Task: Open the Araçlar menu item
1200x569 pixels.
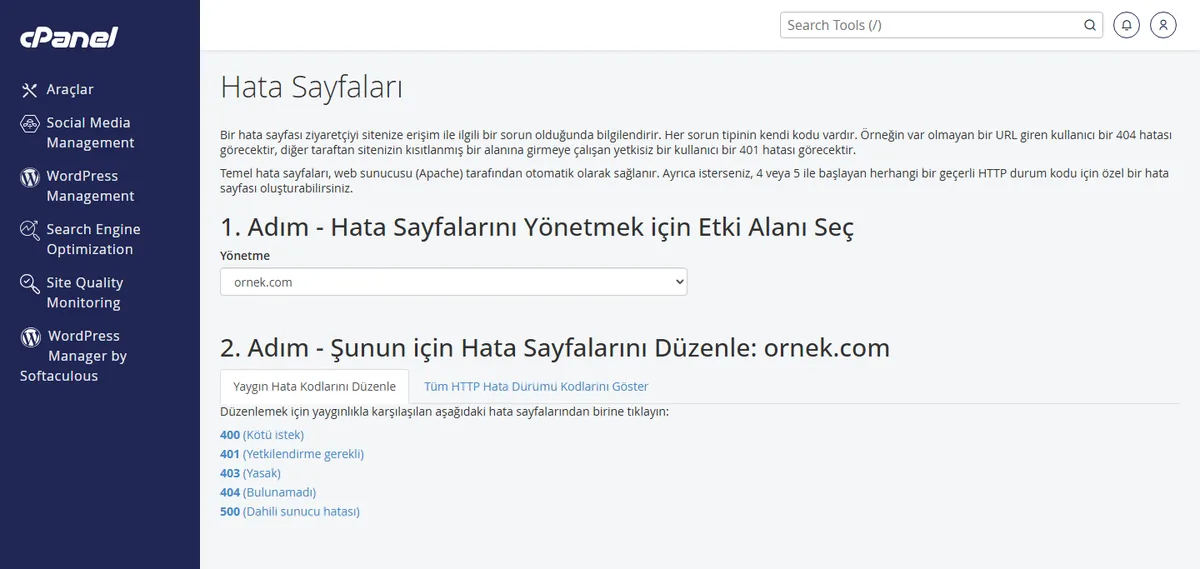Action: pyautogui.click(x=70, y=90)
